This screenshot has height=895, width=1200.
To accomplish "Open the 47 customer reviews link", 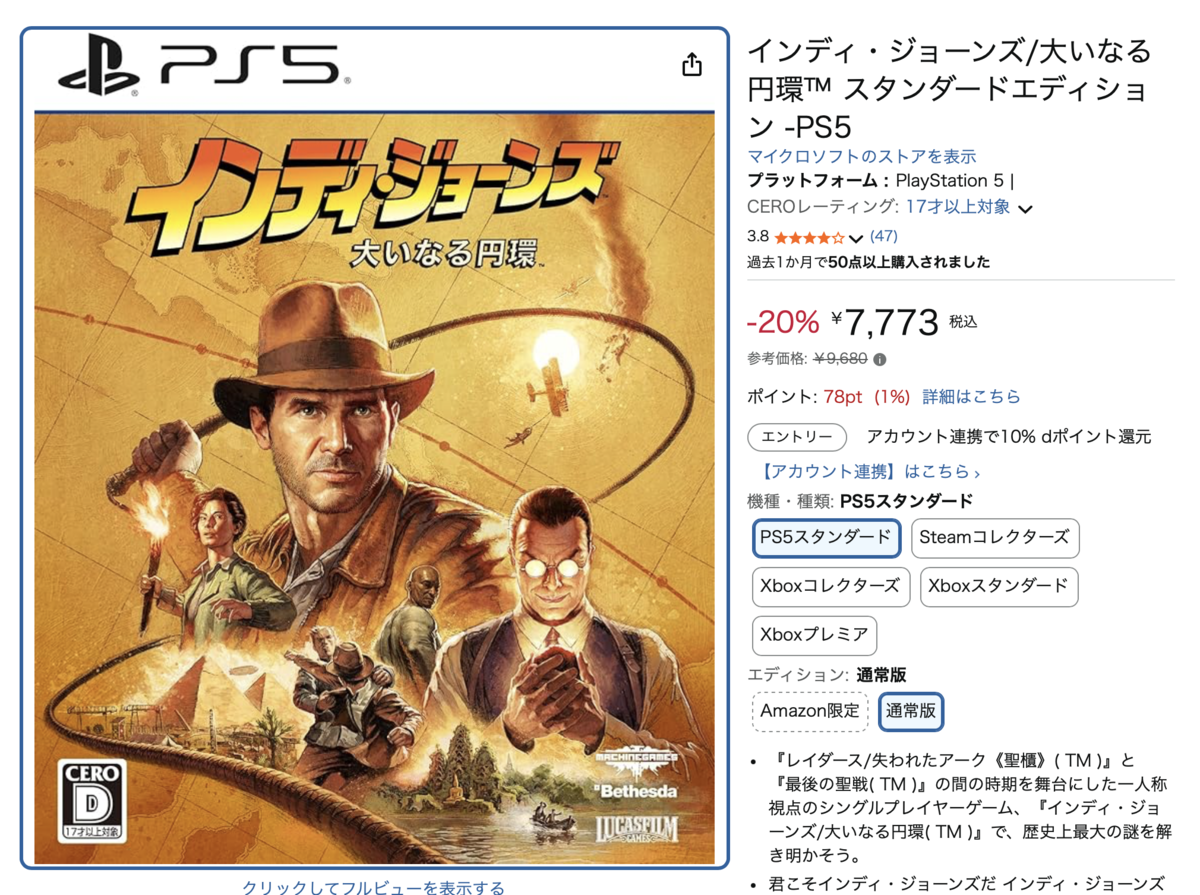I will [884, 237].
